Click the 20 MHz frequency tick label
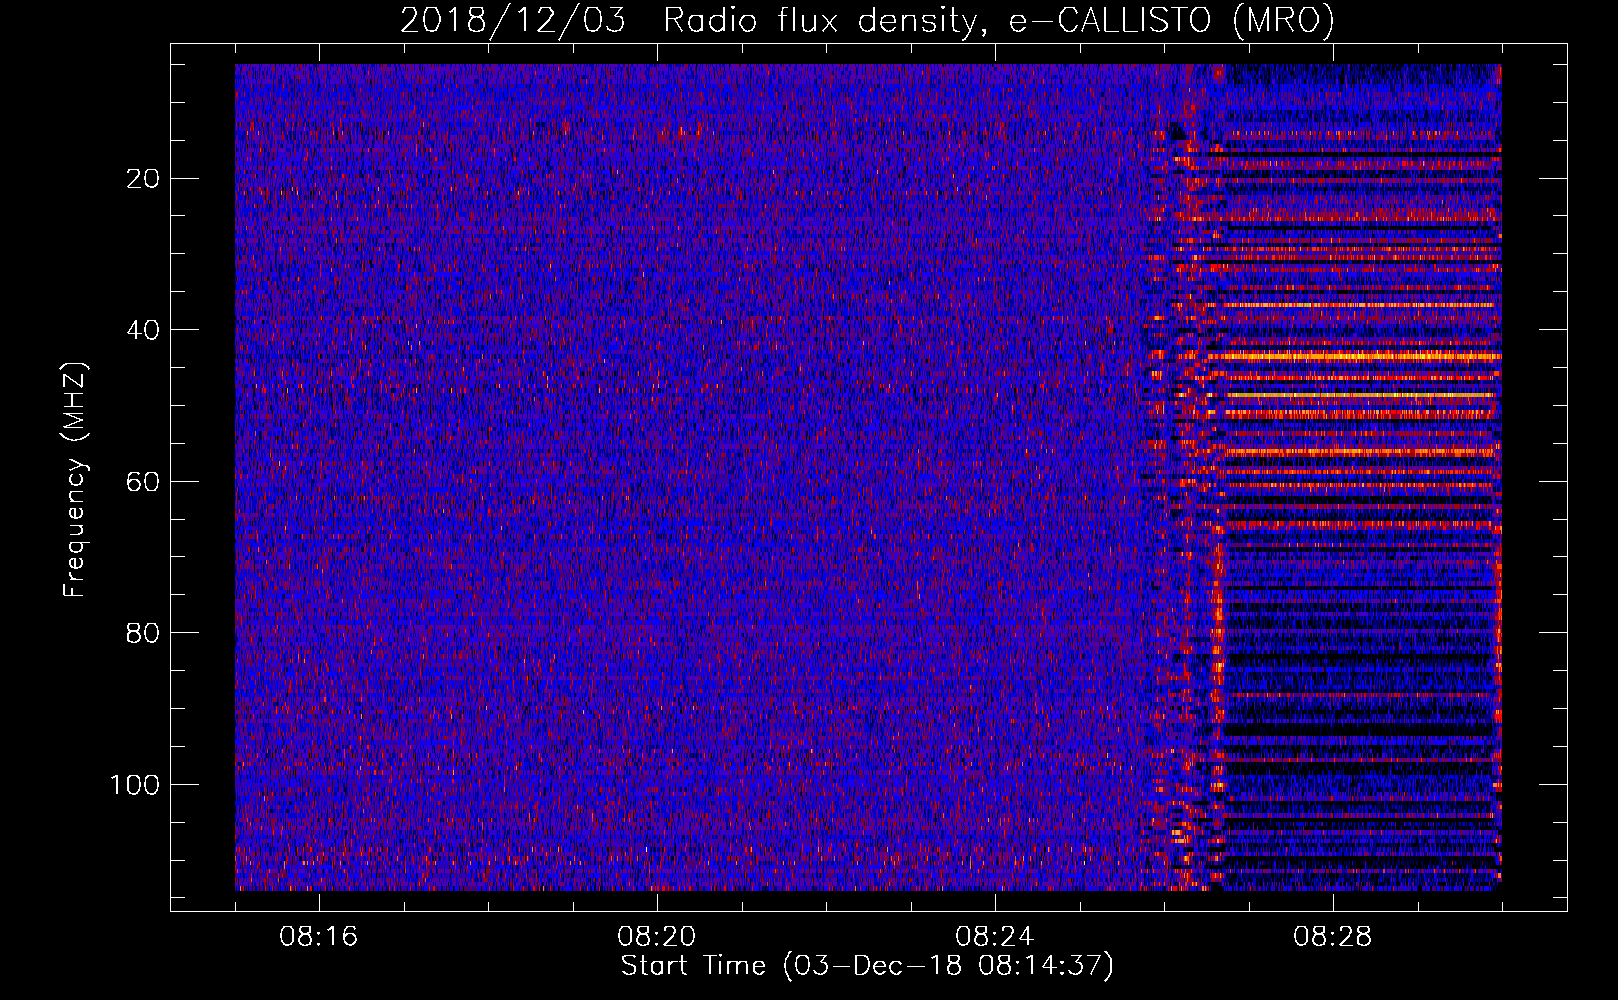Viewport: 1618px width, 1000px height. pyautogui.click(x=144, y=179)
